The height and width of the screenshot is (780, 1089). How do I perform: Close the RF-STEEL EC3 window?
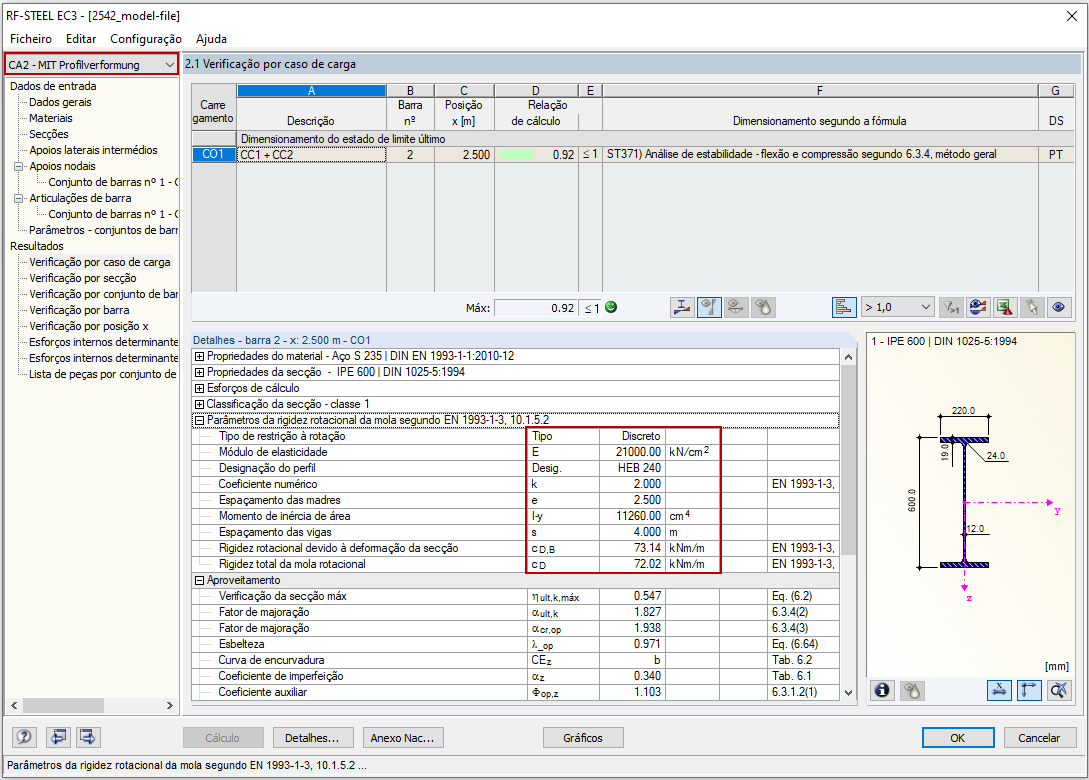[1072, 16]
